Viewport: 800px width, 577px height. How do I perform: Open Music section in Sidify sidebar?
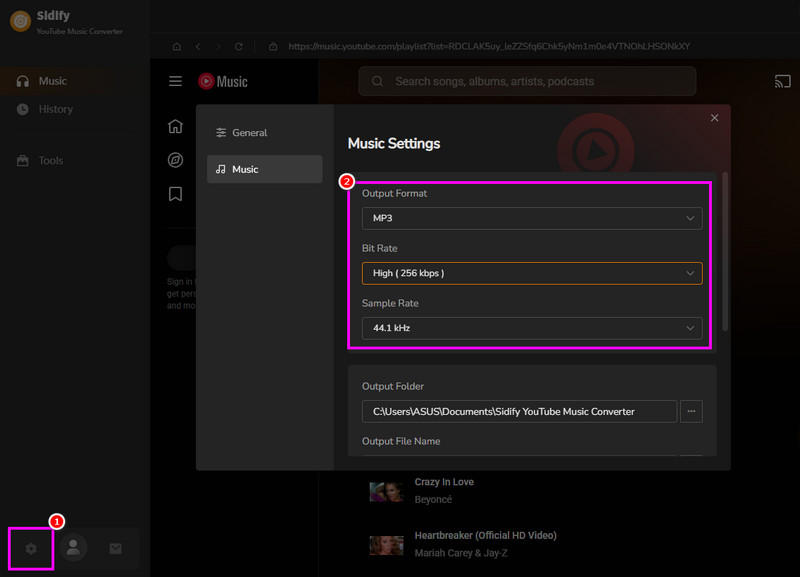(x=74, y=81)
